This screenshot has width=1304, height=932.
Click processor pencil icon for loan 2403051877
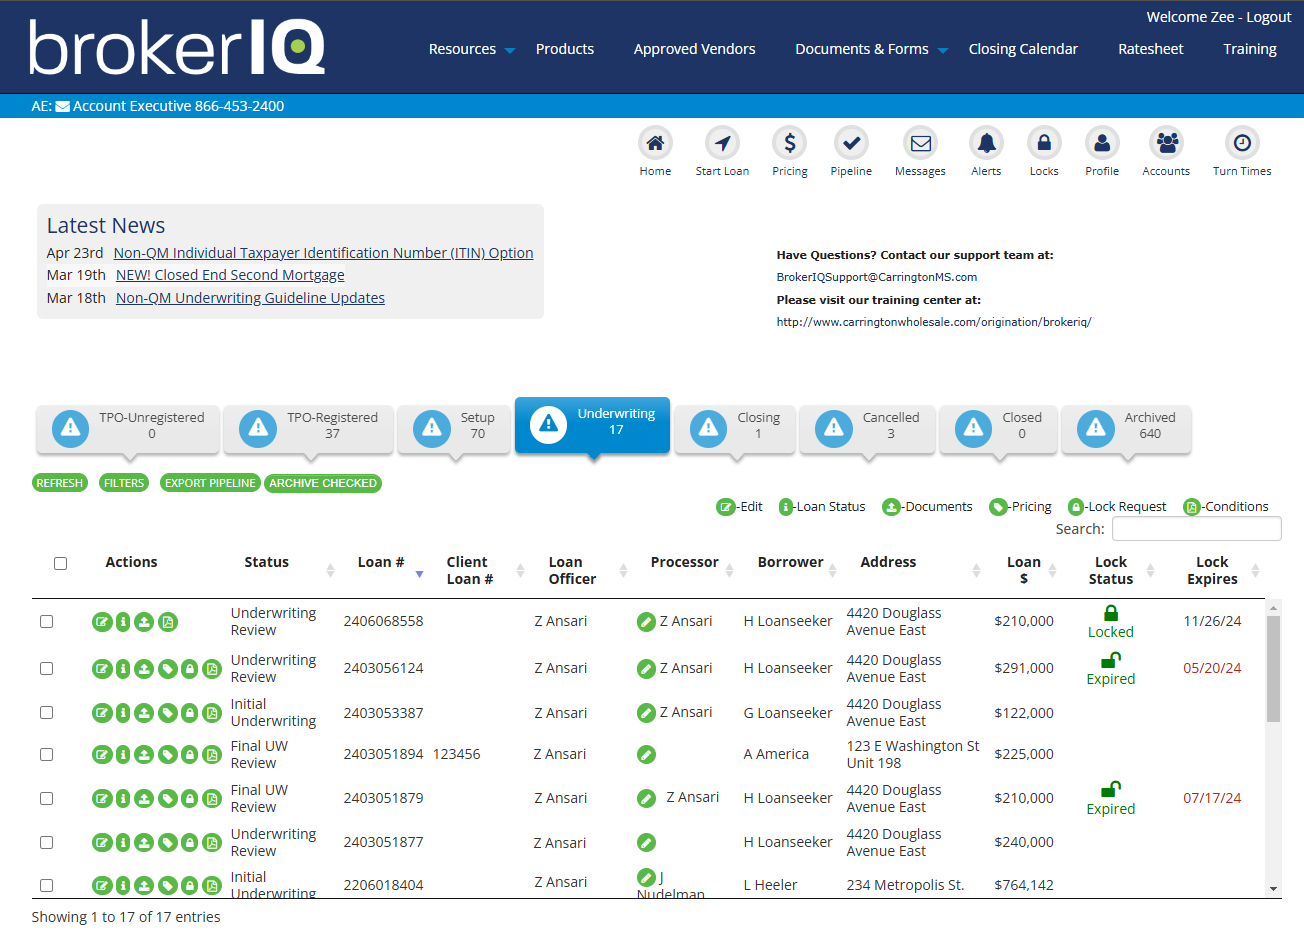coord(647,843)
